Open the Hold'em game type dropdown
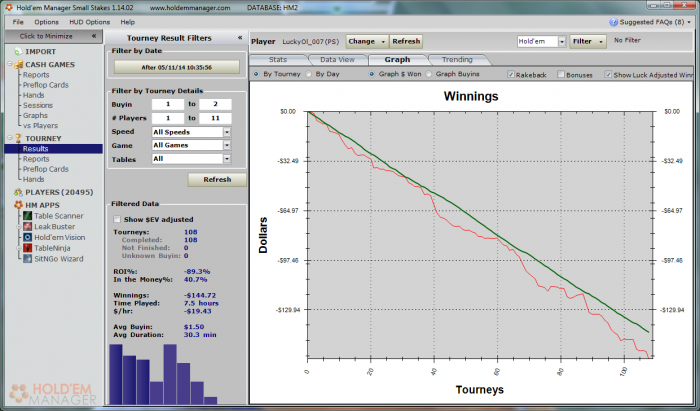Viewport: 700px width, 411px height. coord(562,42)
